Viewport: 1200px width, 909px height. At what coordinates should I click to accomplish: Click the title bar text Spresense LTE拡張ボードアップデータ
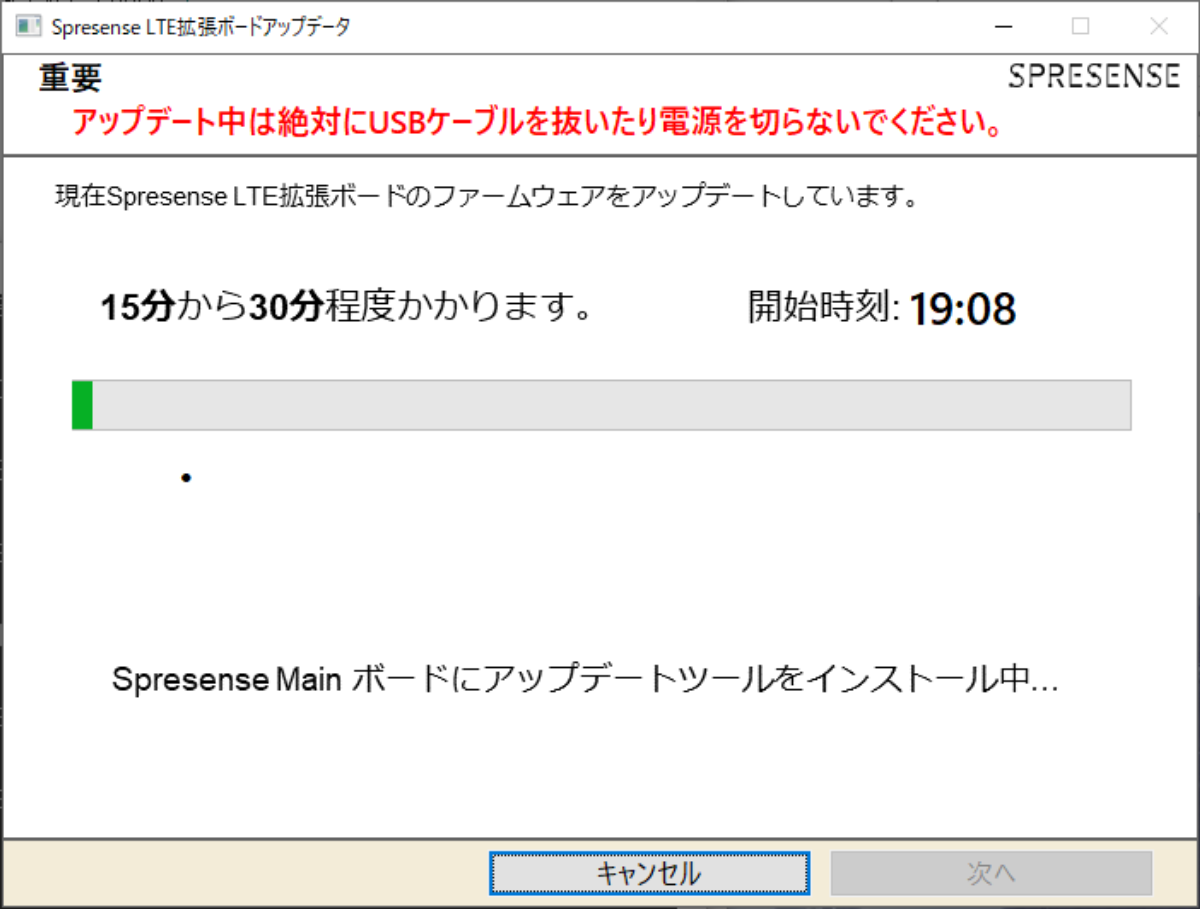[x=200, y=27]
